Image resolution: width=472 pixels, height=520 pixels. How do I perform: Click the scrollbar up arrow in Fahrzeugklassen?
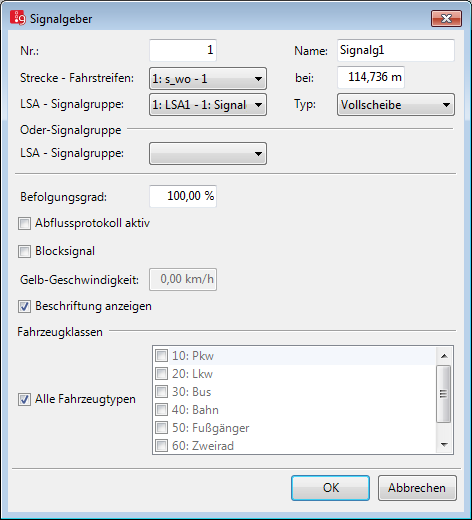(444, 356)
